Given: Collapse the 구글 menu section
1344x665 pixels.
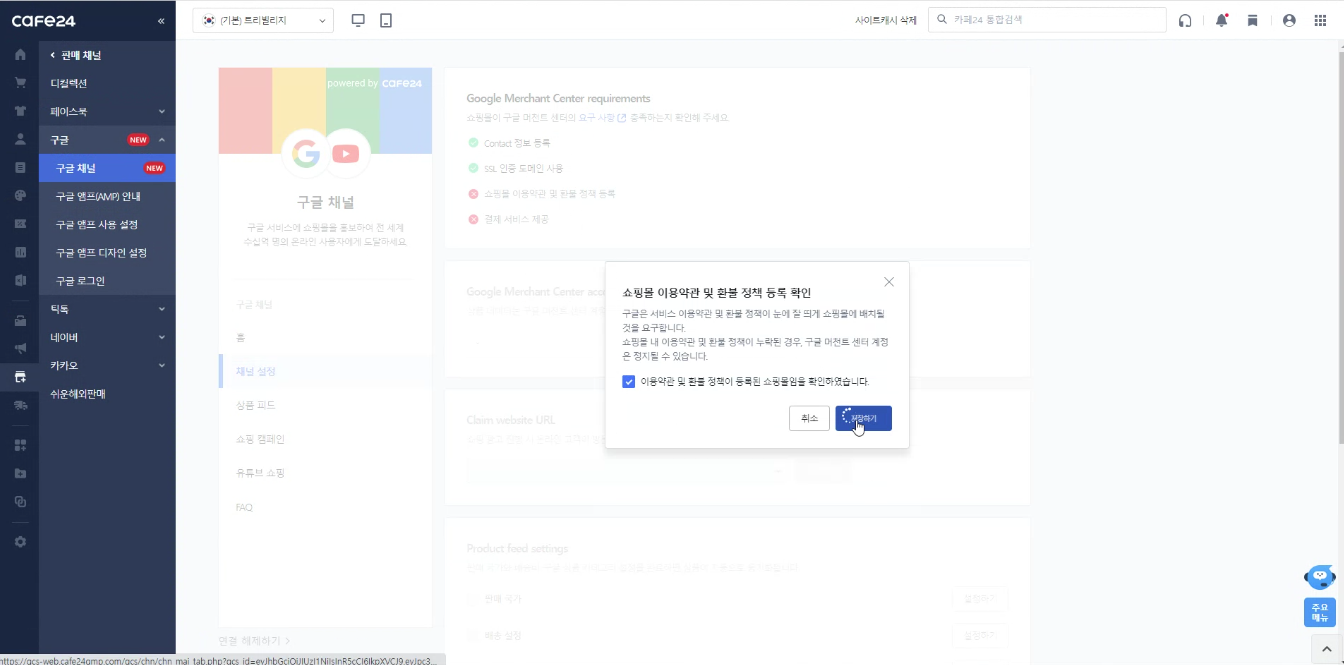Looking at the screenshot, I should (107, 140).
